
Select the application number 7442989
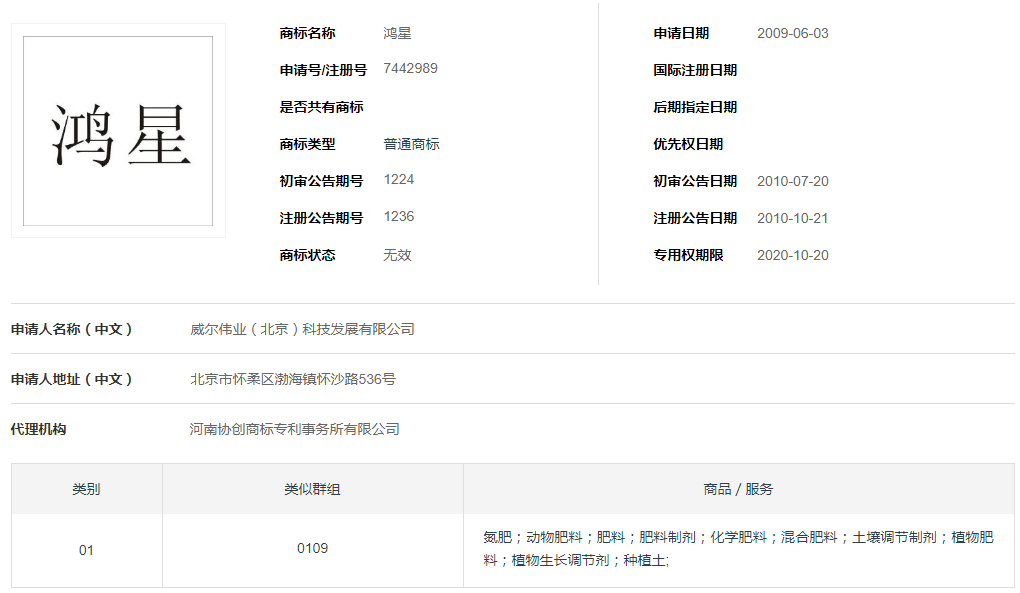coord(410,69)
